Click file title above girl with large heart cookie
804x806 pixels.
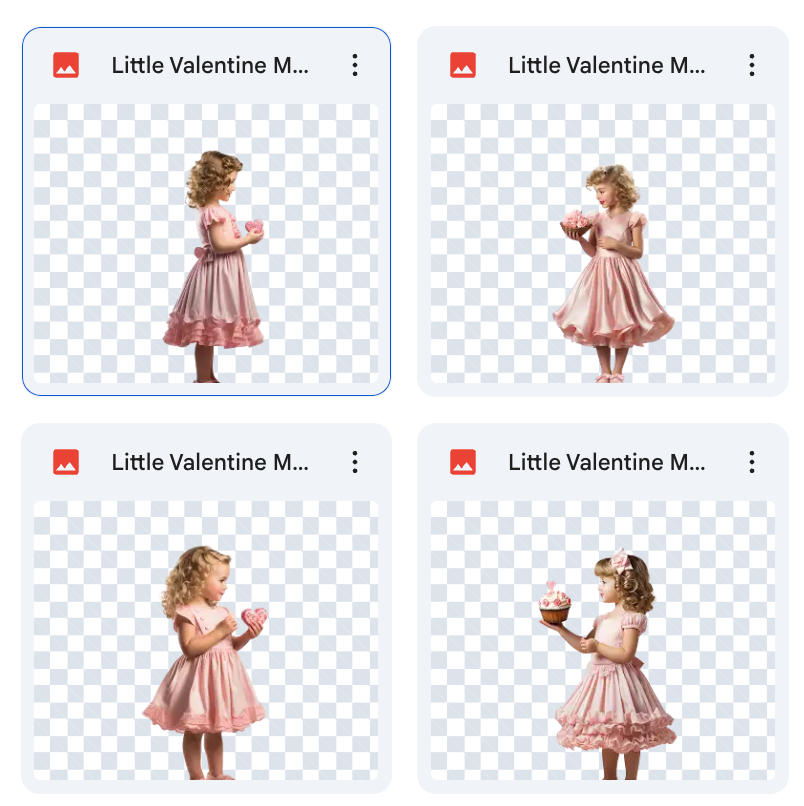[210, 462]
